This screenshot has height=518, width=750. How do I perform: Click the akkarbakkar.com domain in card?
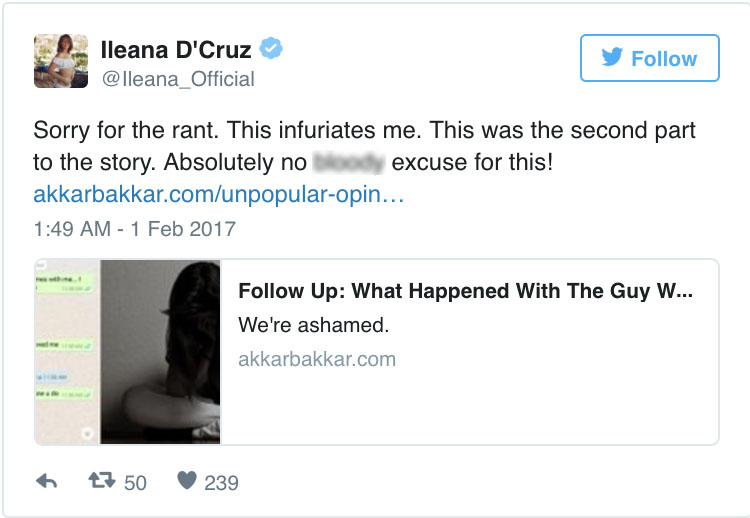tap(317, 358)
